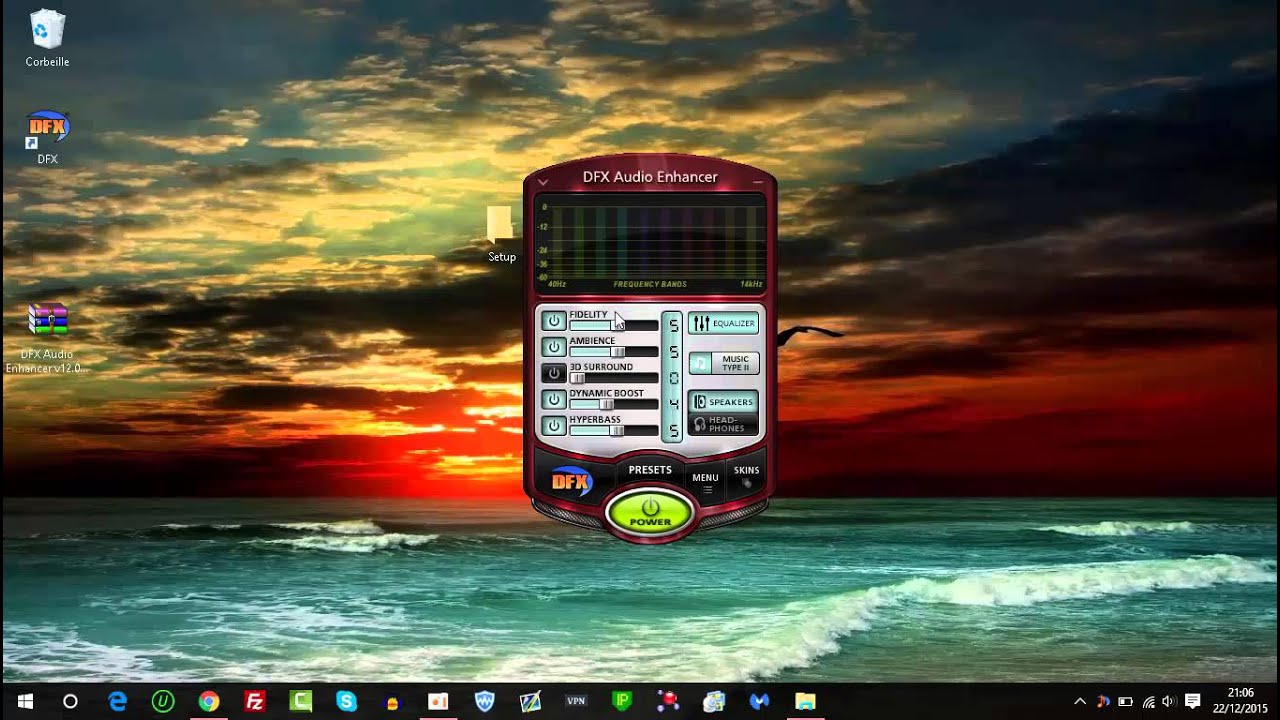Open Camtasia from the taskbar

(x=301, y=702)
